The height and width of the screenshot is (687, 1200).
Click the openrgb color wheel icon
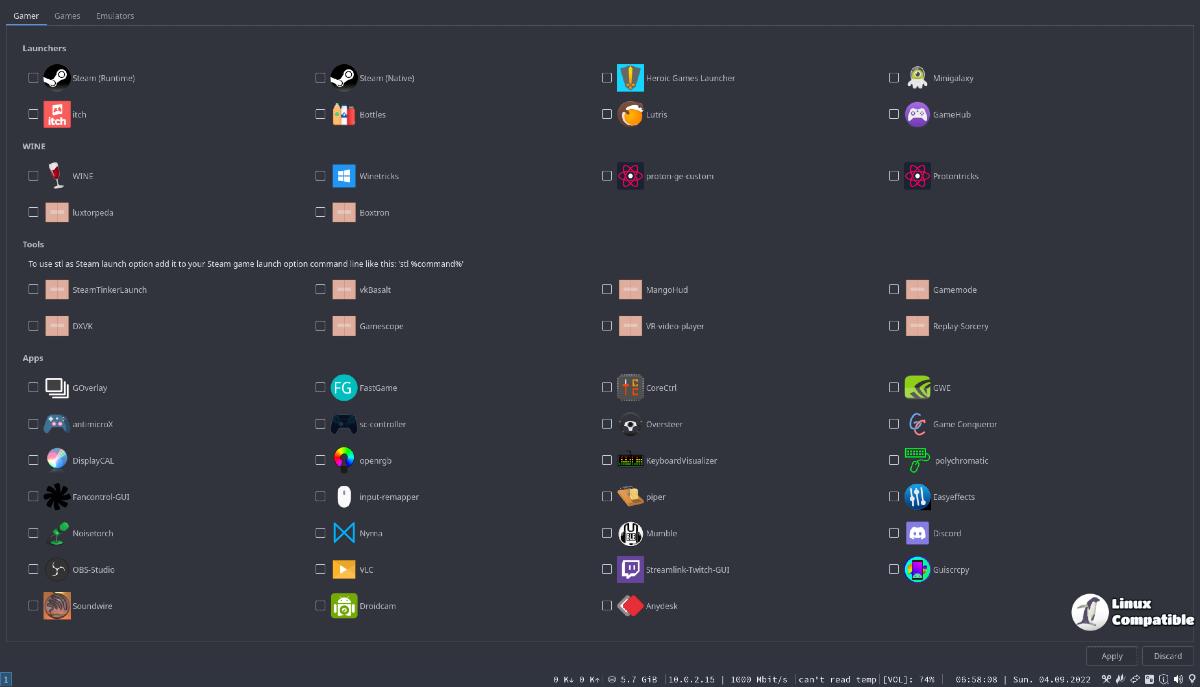click(344, 461)
